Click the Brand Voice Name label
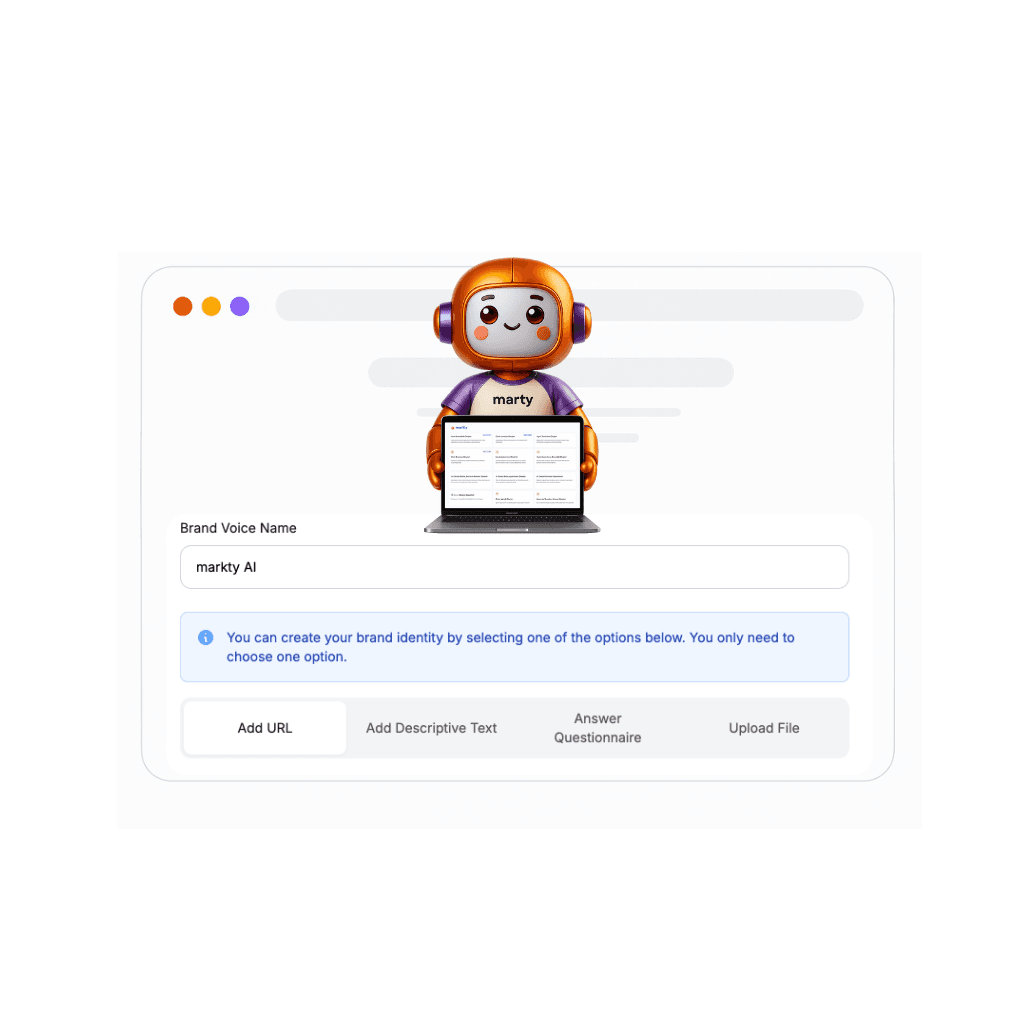1024x1024 pixels. 238,528
